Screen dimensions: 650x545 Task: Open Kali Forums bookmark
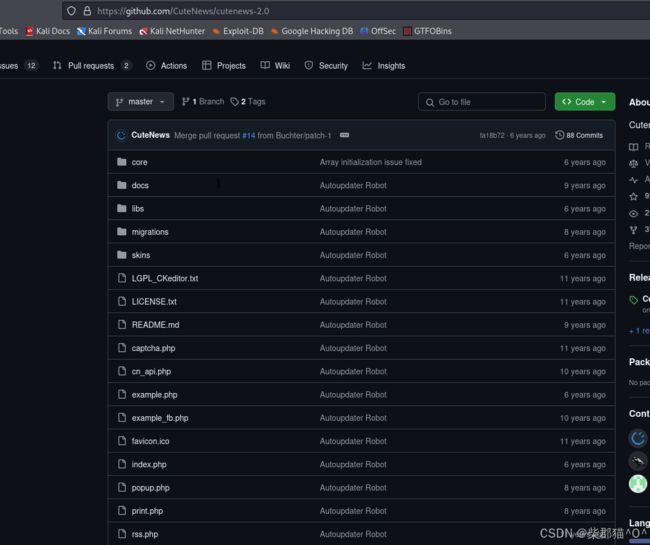[x=104, y=31]
